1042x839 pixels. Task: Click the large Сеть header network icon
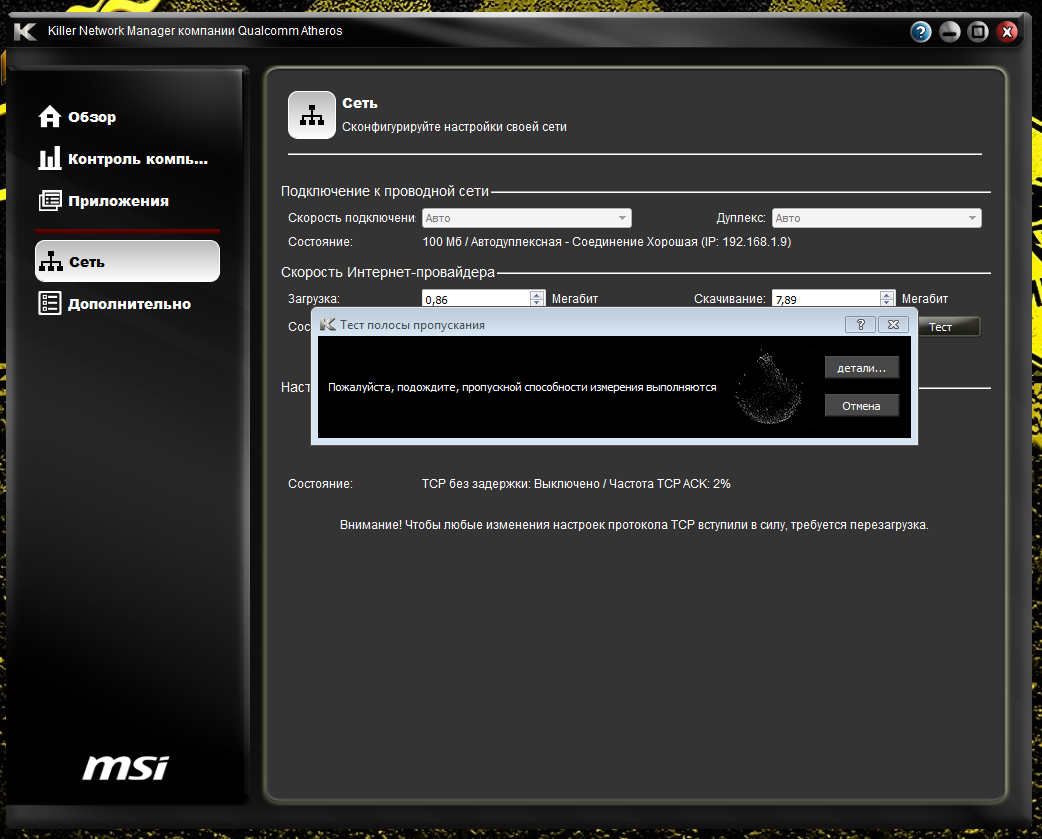coord(312,115)
